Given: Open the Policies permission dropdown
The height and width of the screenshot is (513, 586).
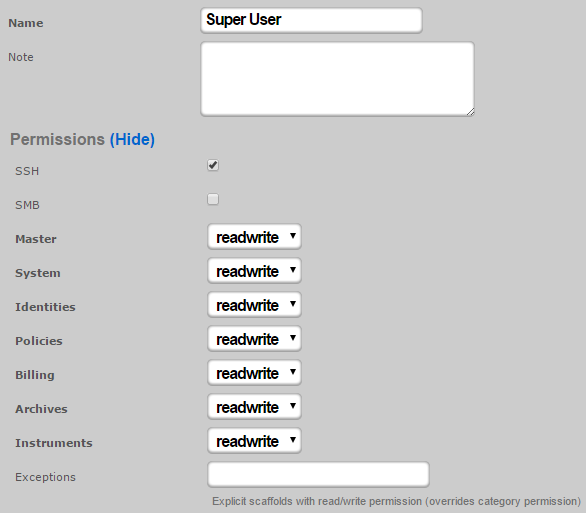Looking at the screenshot, I should click(254, 339).
